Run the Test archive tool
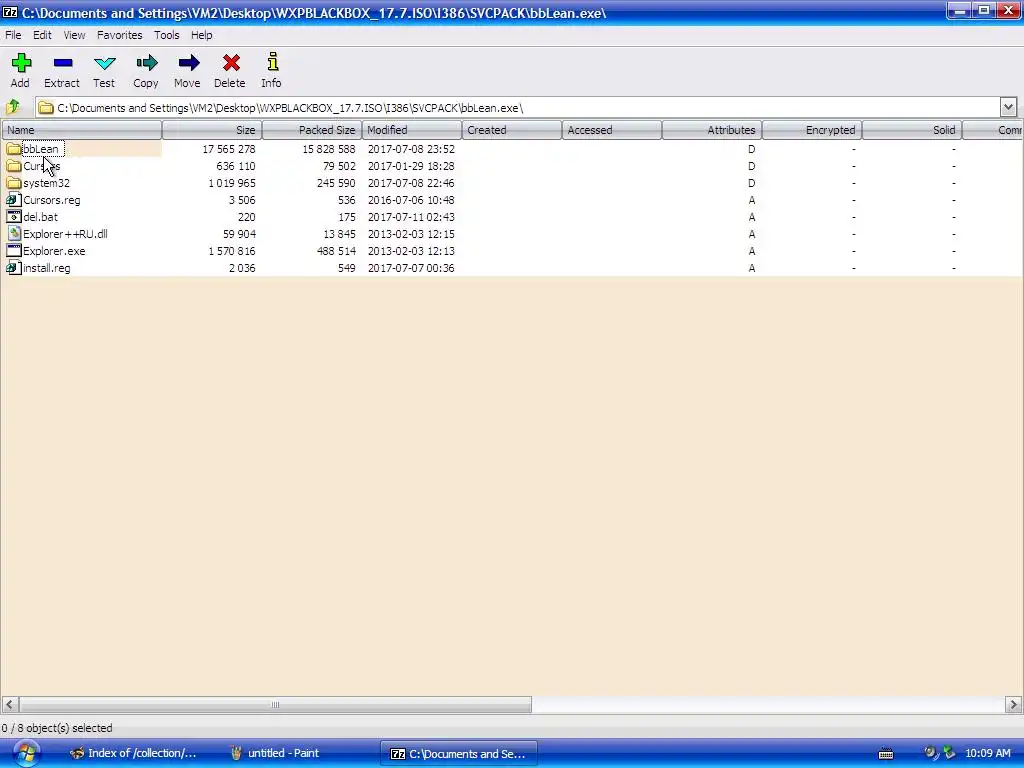Screen dimensions: 1024x768 [104, 63]
